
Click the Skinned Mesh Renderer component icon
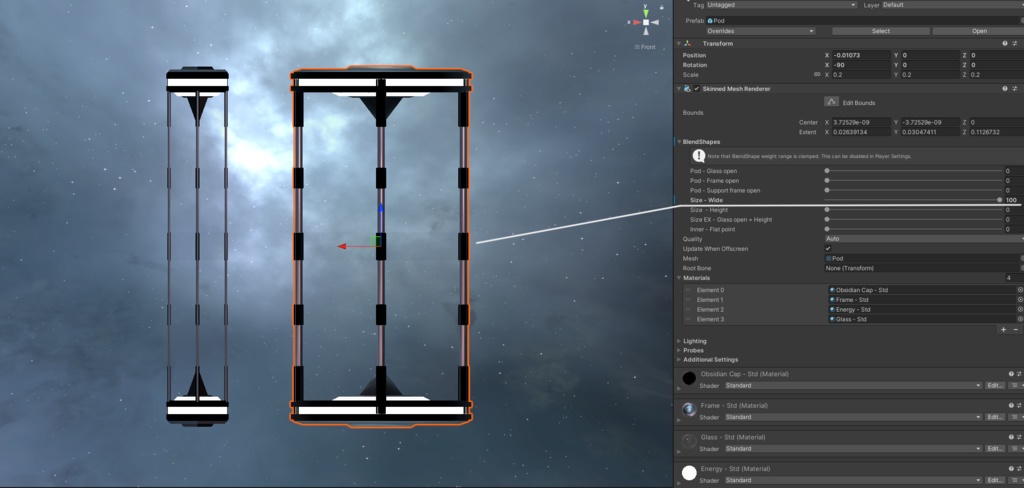click(x=688, y=89)
